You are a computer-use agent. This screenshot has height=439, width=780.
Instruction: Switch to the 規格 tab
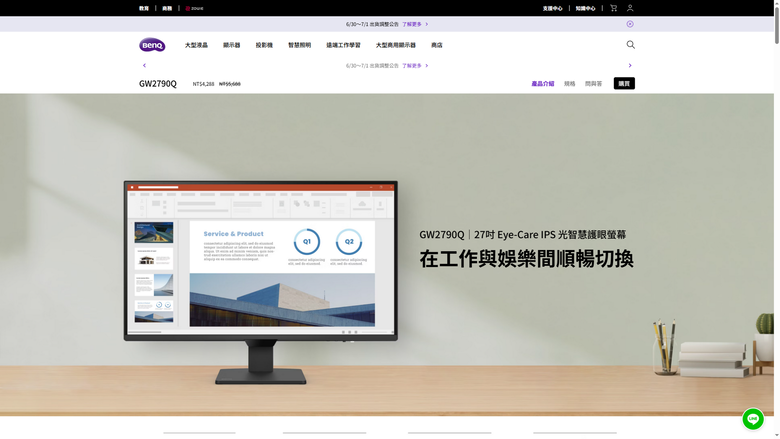pyautogui.click(x=570, y=84)
